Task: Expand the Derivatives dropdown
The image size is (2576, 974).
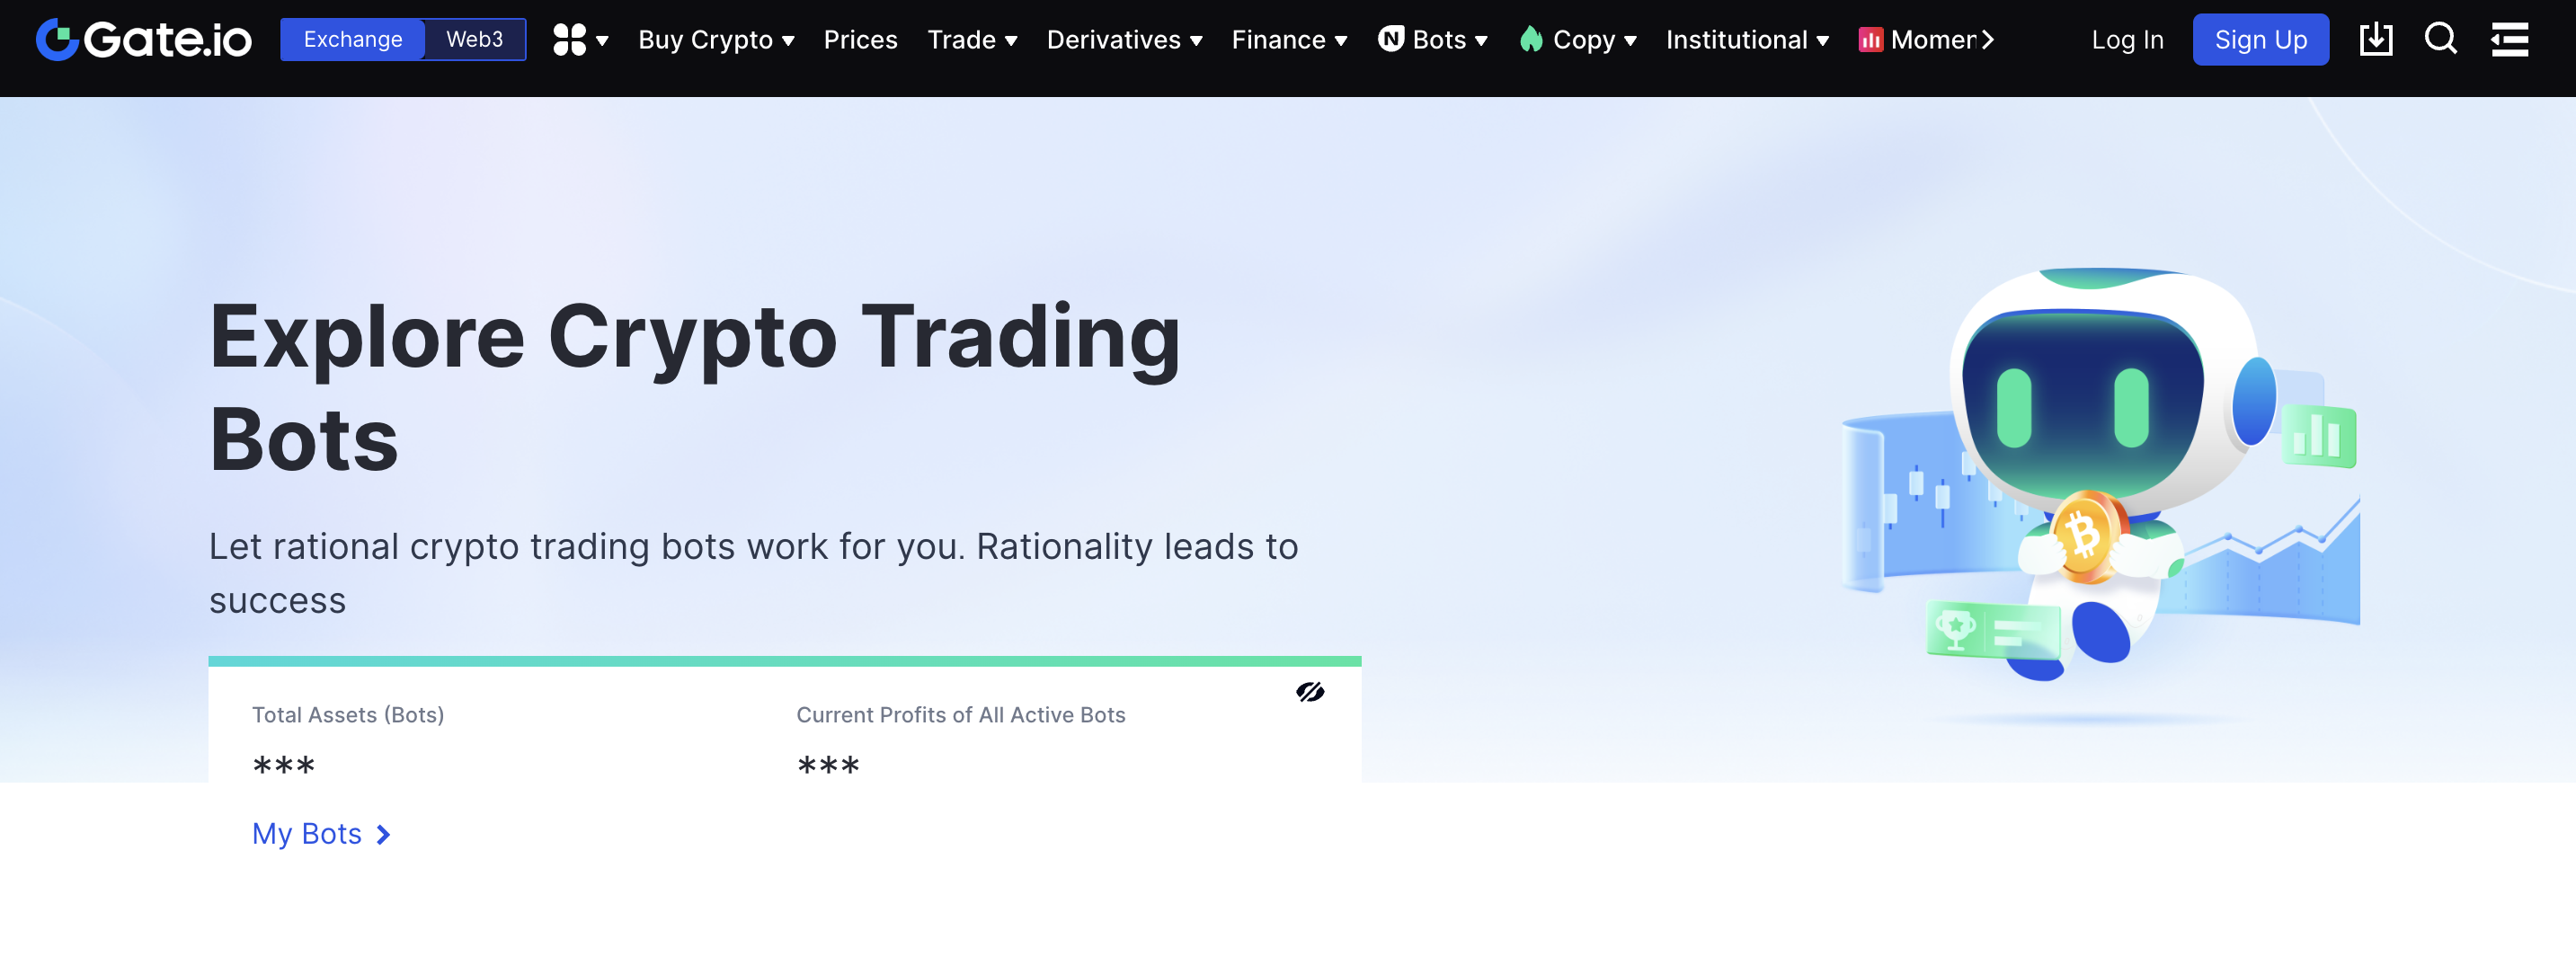Action: [x=1124, y=40]
